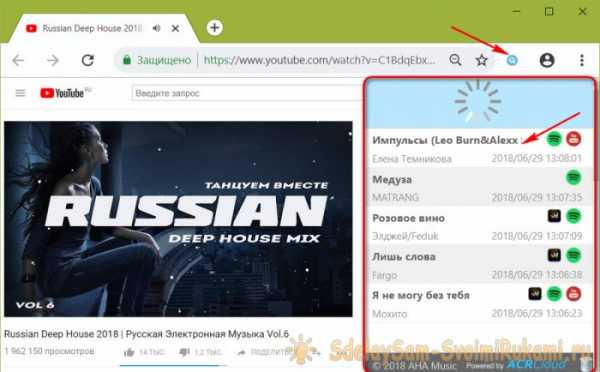Click the recognition spinner in AHA Music popup
Screen dimensions: 600x372
coord(477,101)
